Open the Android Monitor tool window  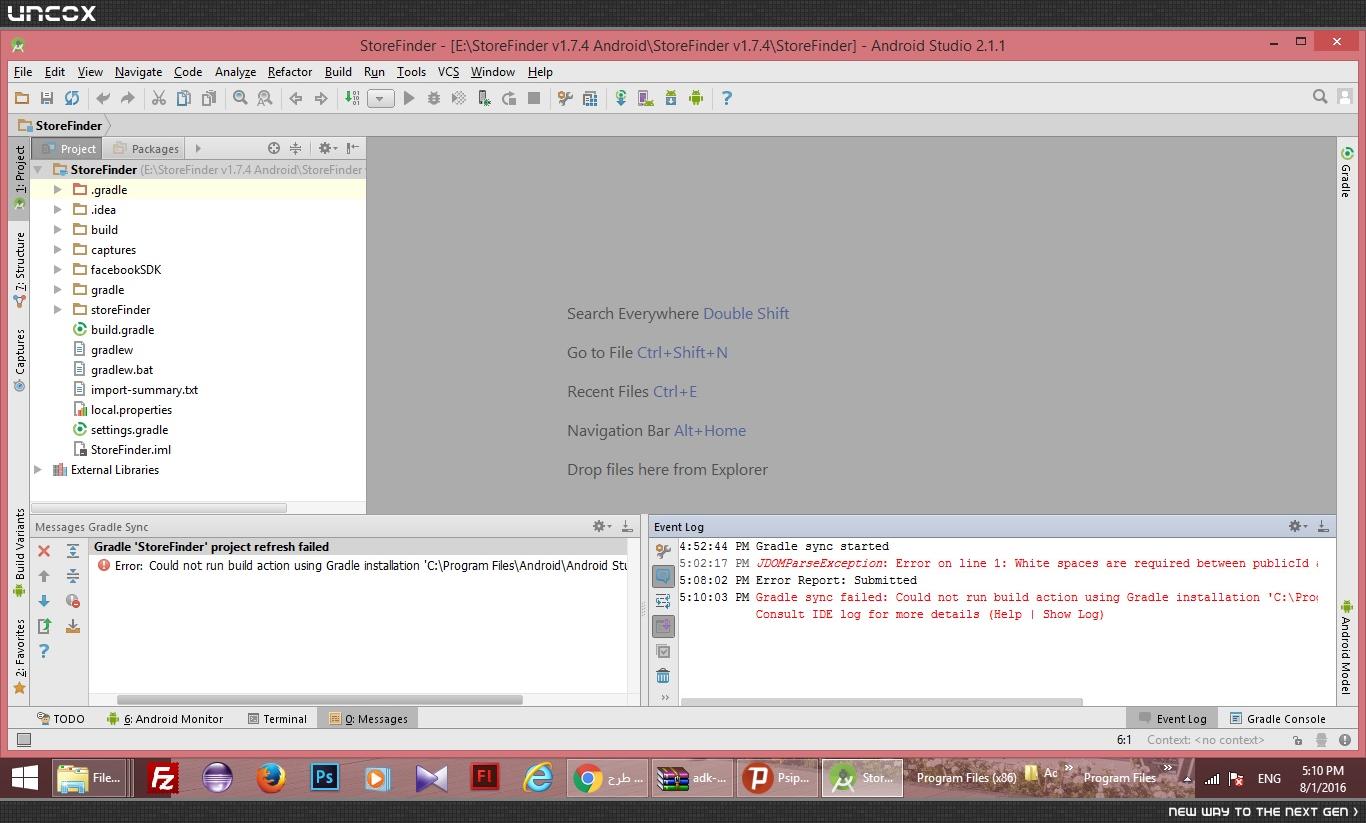[x=165, y=718]
